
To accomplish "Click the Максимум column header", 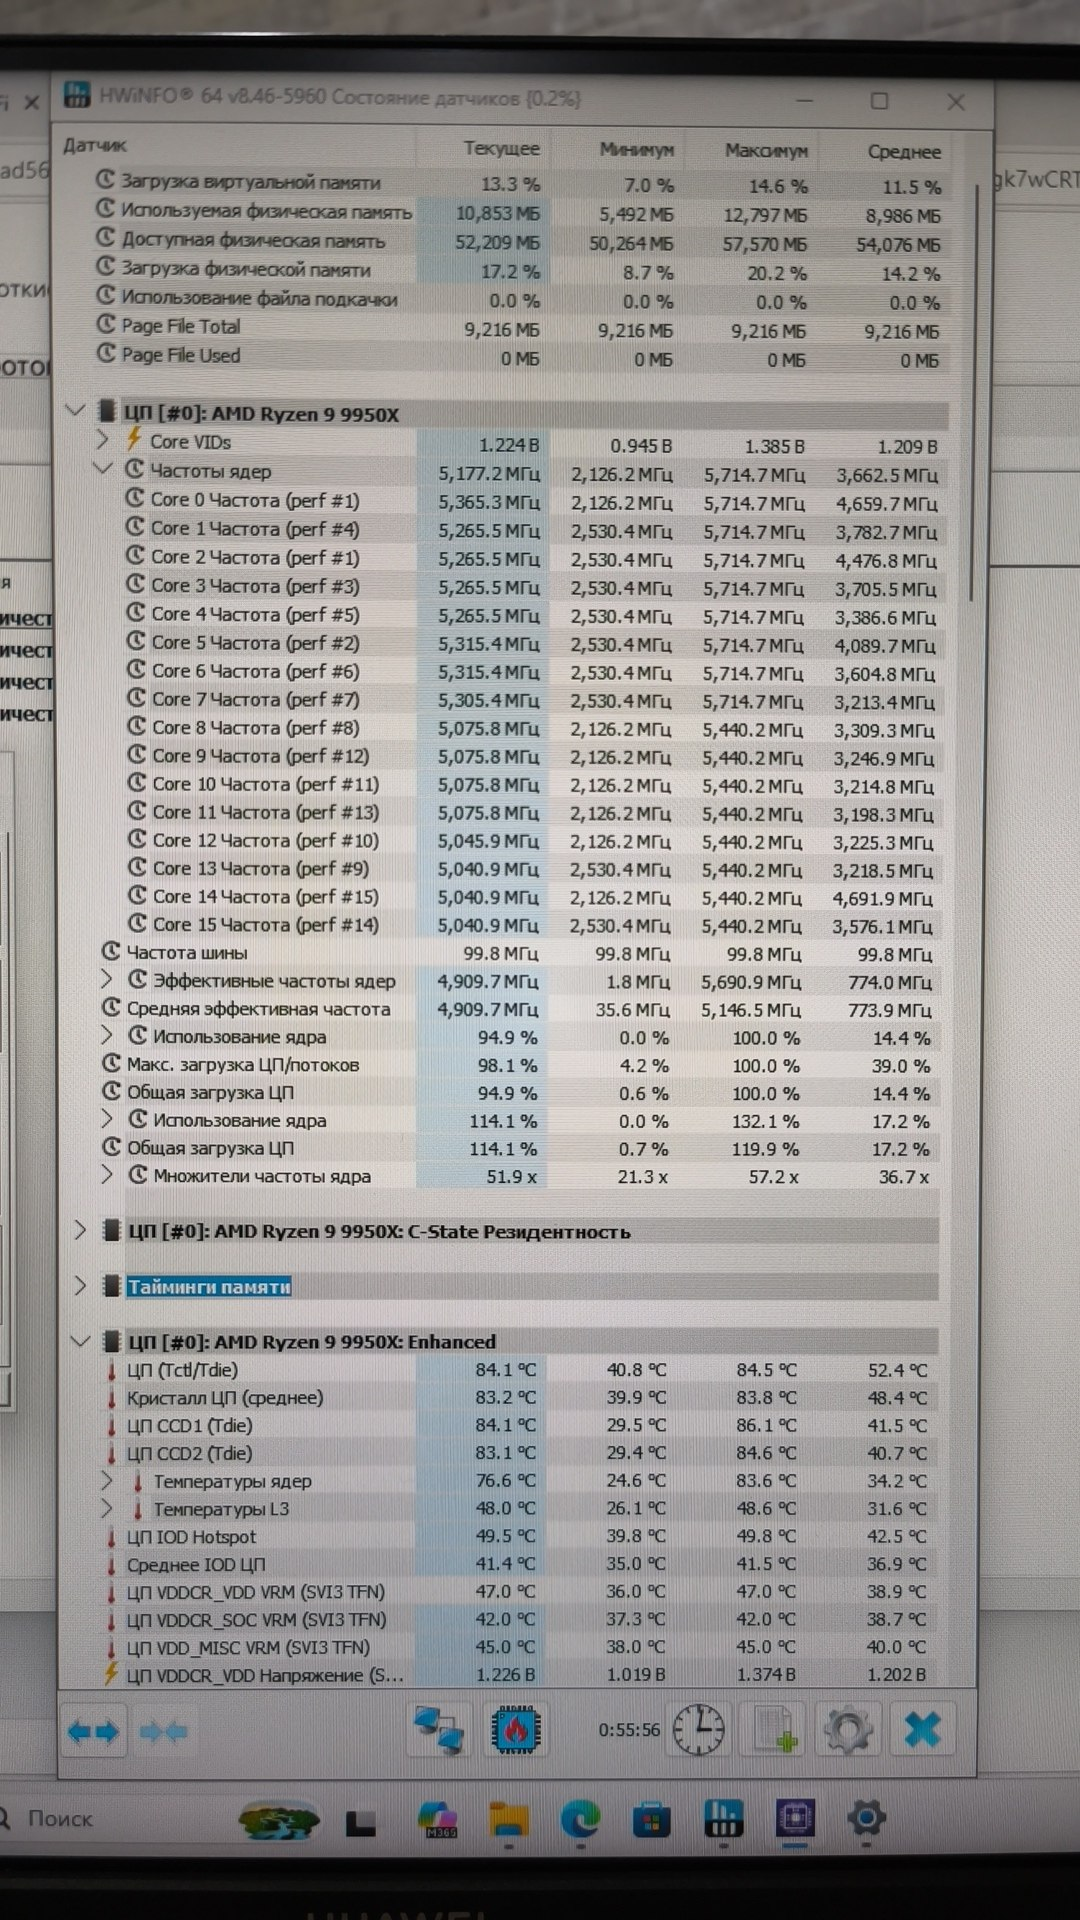I will point(766,151).
